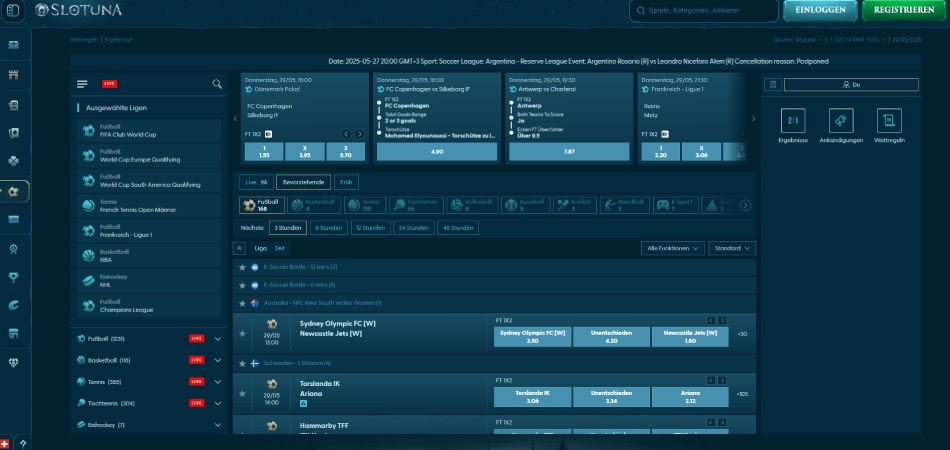Switch to the Früh tab

(346, 182)
